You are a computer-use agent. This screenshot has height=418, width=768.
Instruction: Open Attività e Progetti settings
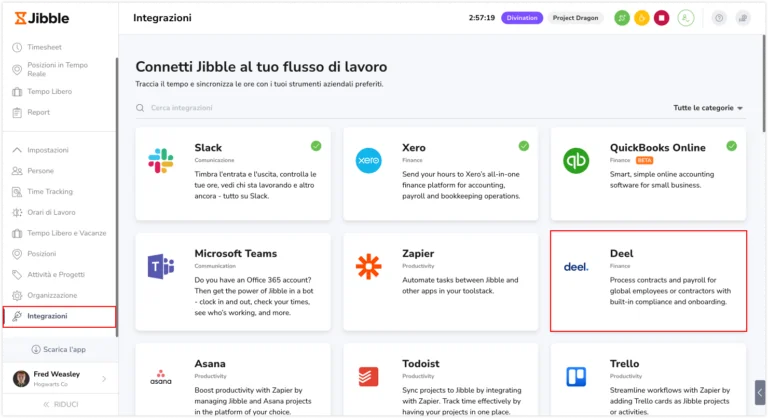pos(56,274)
